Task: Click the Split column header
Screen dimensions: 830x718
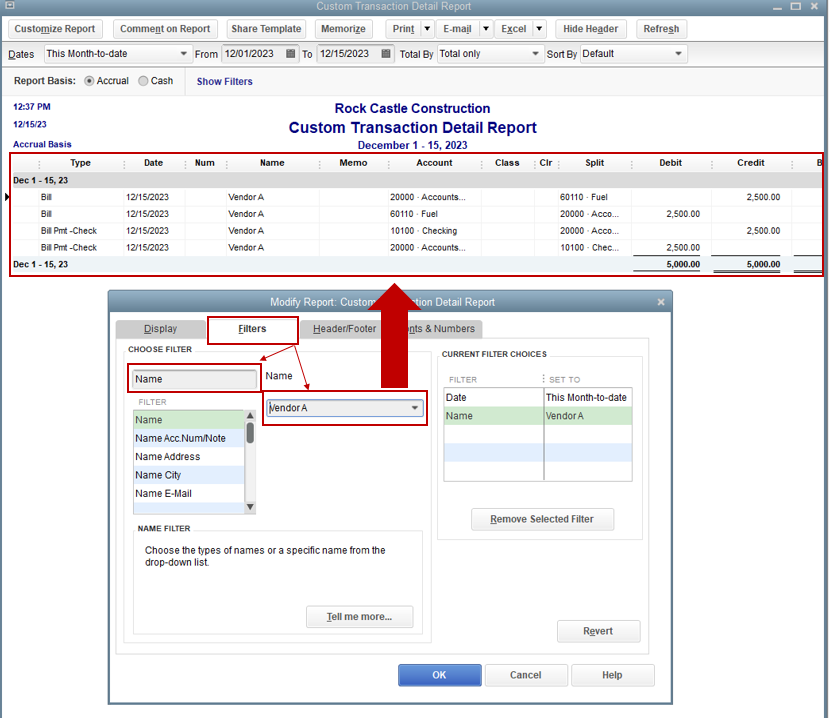Action: 594,163
